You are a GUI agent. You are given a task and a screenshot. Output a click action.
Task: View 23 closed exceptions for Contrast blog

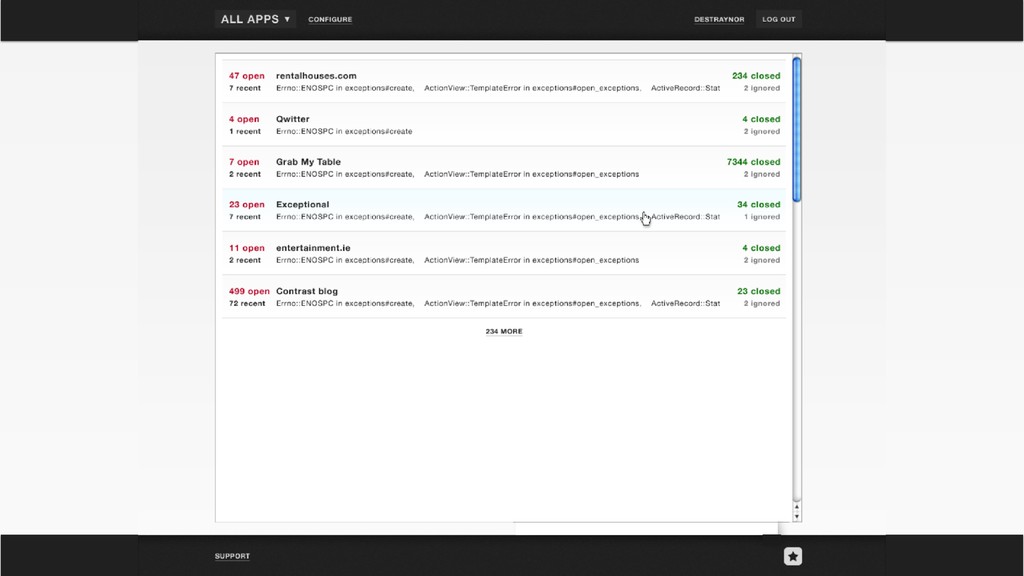(759, 291)
